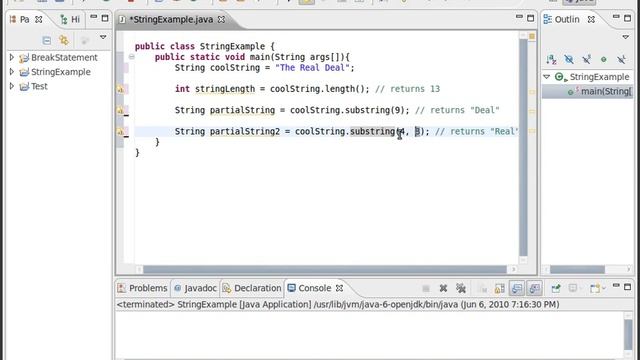Click the Console vertical scrollbar
This screenshot has height=360, width=640.
pos(628,335)
